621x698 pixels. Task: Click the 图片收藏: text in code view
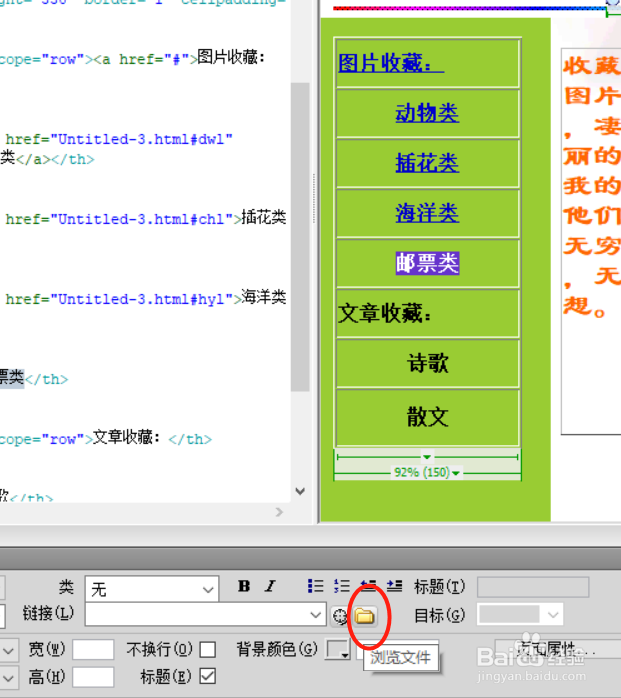[231, 57]
